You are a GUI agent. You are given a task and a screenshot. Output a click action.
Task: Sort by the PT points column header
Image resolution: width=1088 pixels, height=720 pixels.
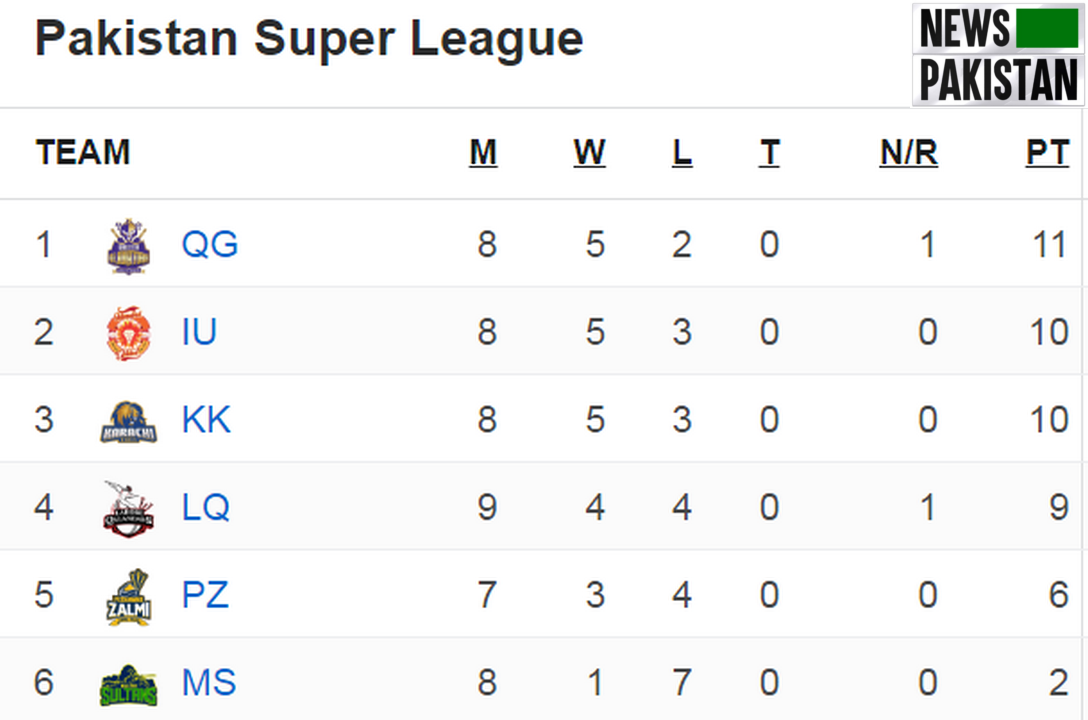pyautogui.click(x=1047, y=153)
